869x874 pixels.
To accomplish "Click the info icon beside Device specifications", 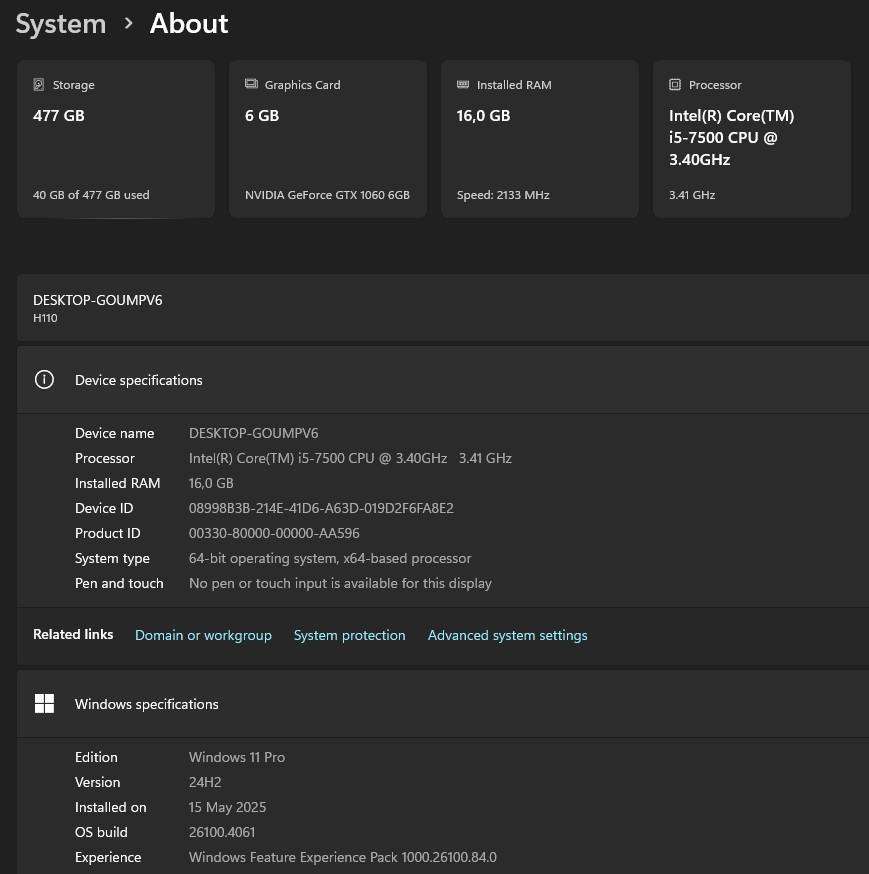I will [44, 379].
